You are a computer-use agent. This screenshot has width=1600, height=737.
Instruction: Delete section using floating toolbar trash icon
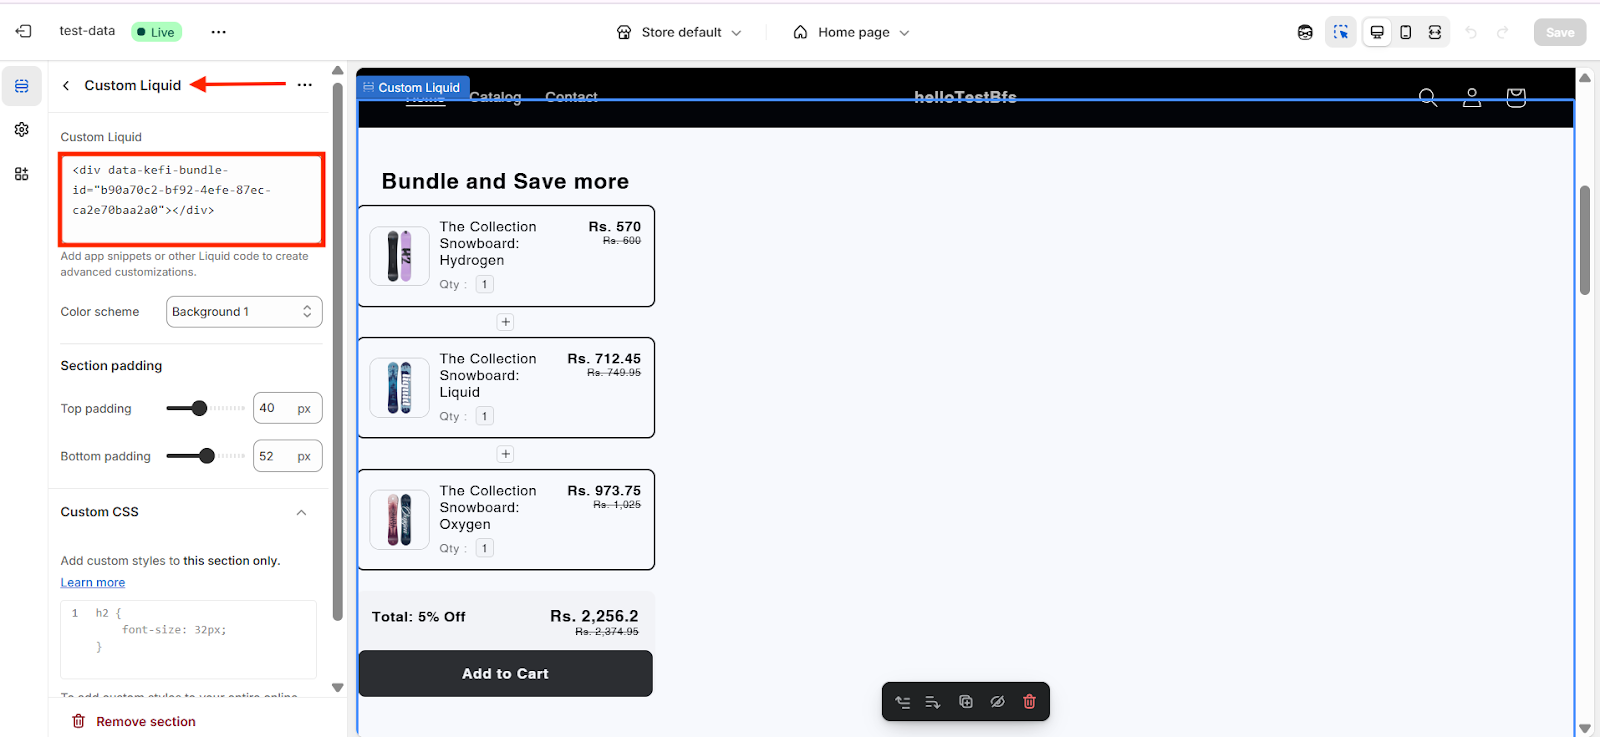1029,702
